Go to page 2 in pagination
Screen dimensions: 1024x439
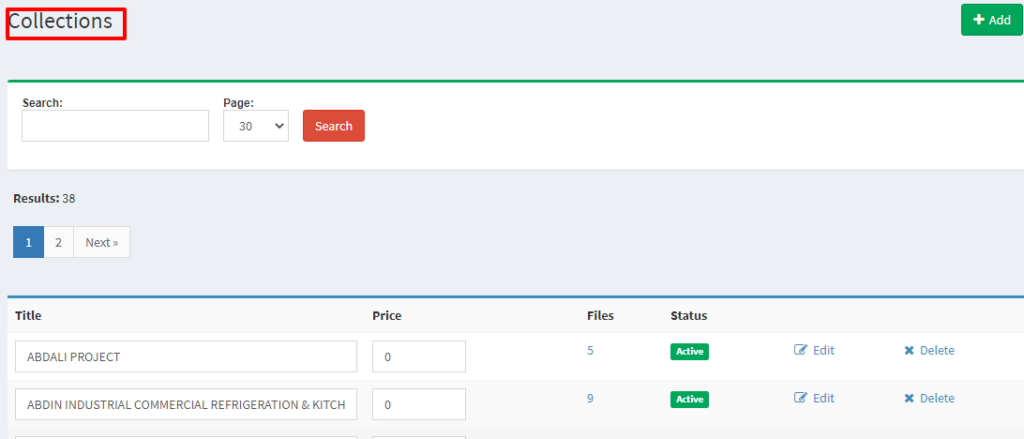tap(58, 242)
